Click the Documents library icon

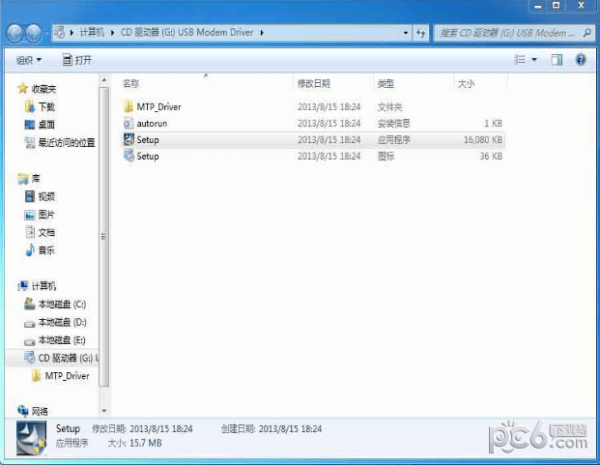pos(30,232)
